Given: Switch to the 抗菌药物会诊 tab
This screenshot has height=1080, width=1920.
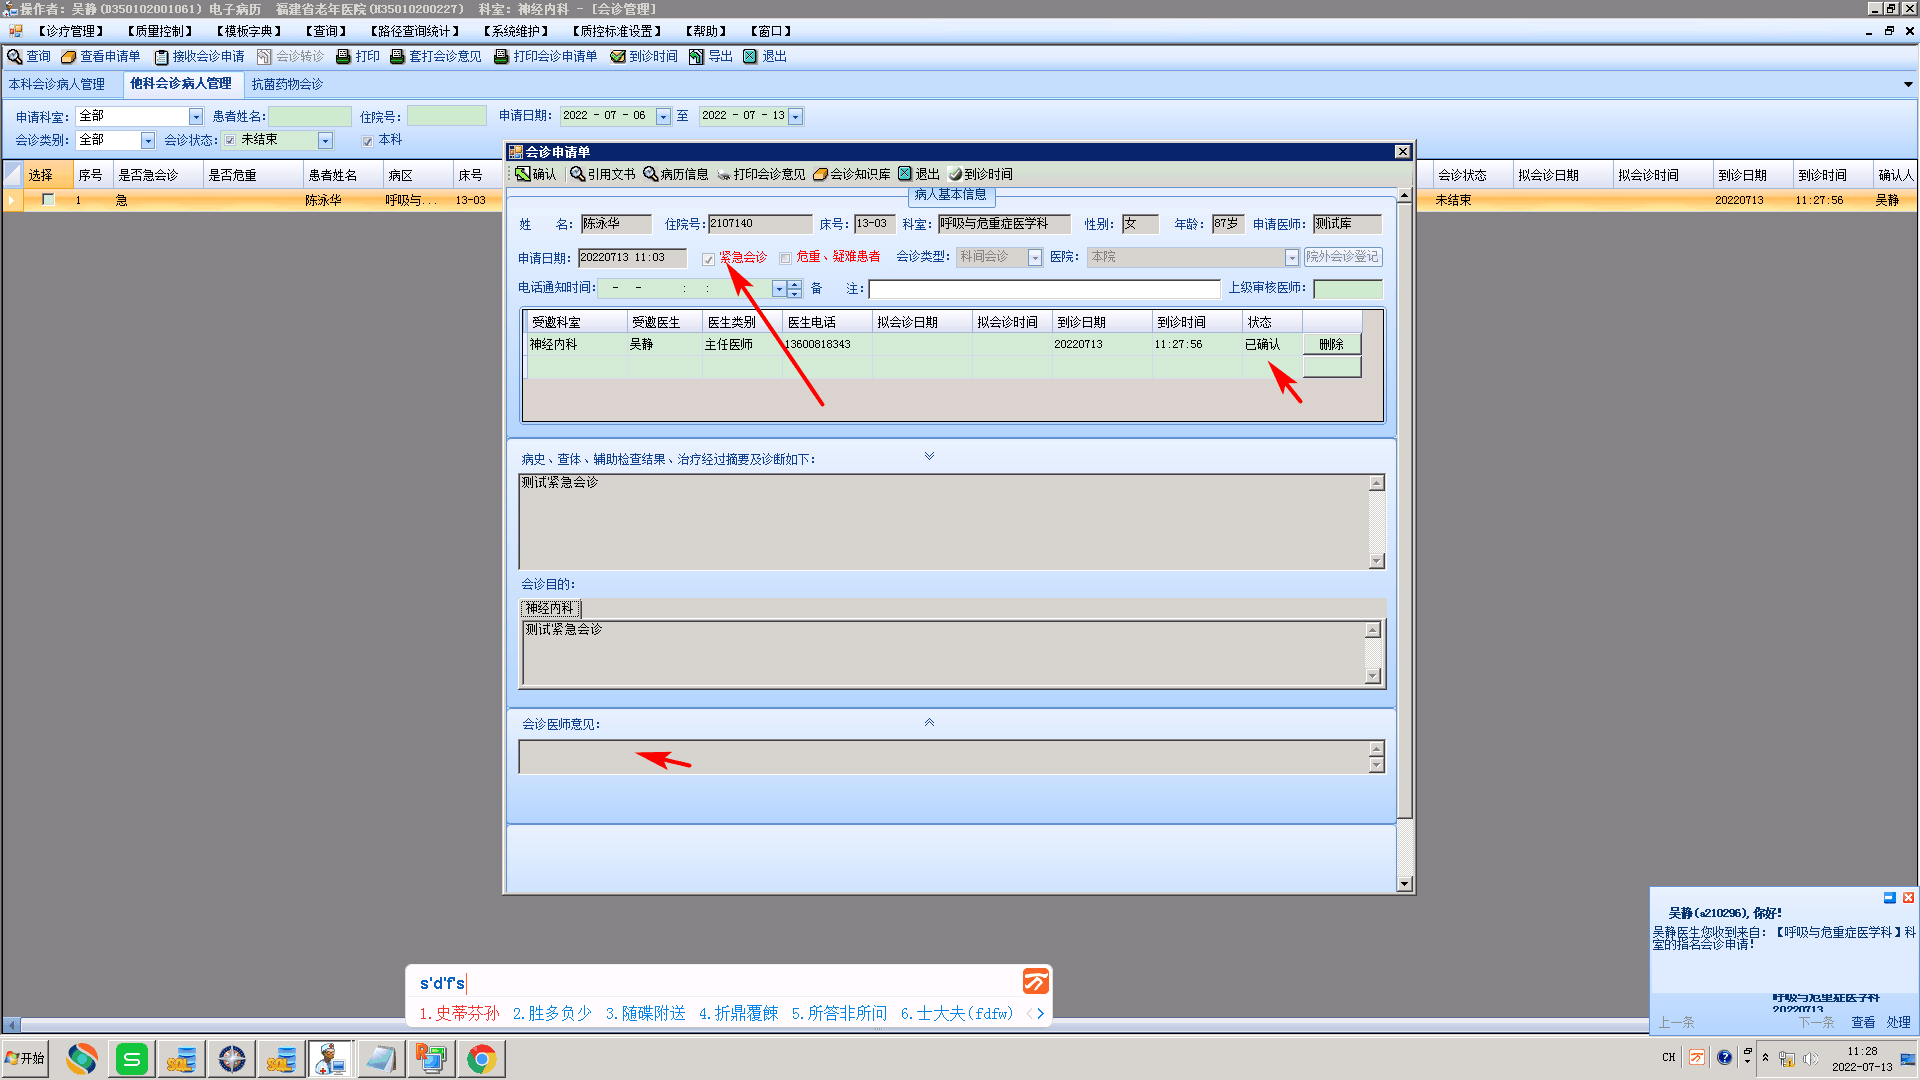Looking at the screenshot, I should coord(287,84).
